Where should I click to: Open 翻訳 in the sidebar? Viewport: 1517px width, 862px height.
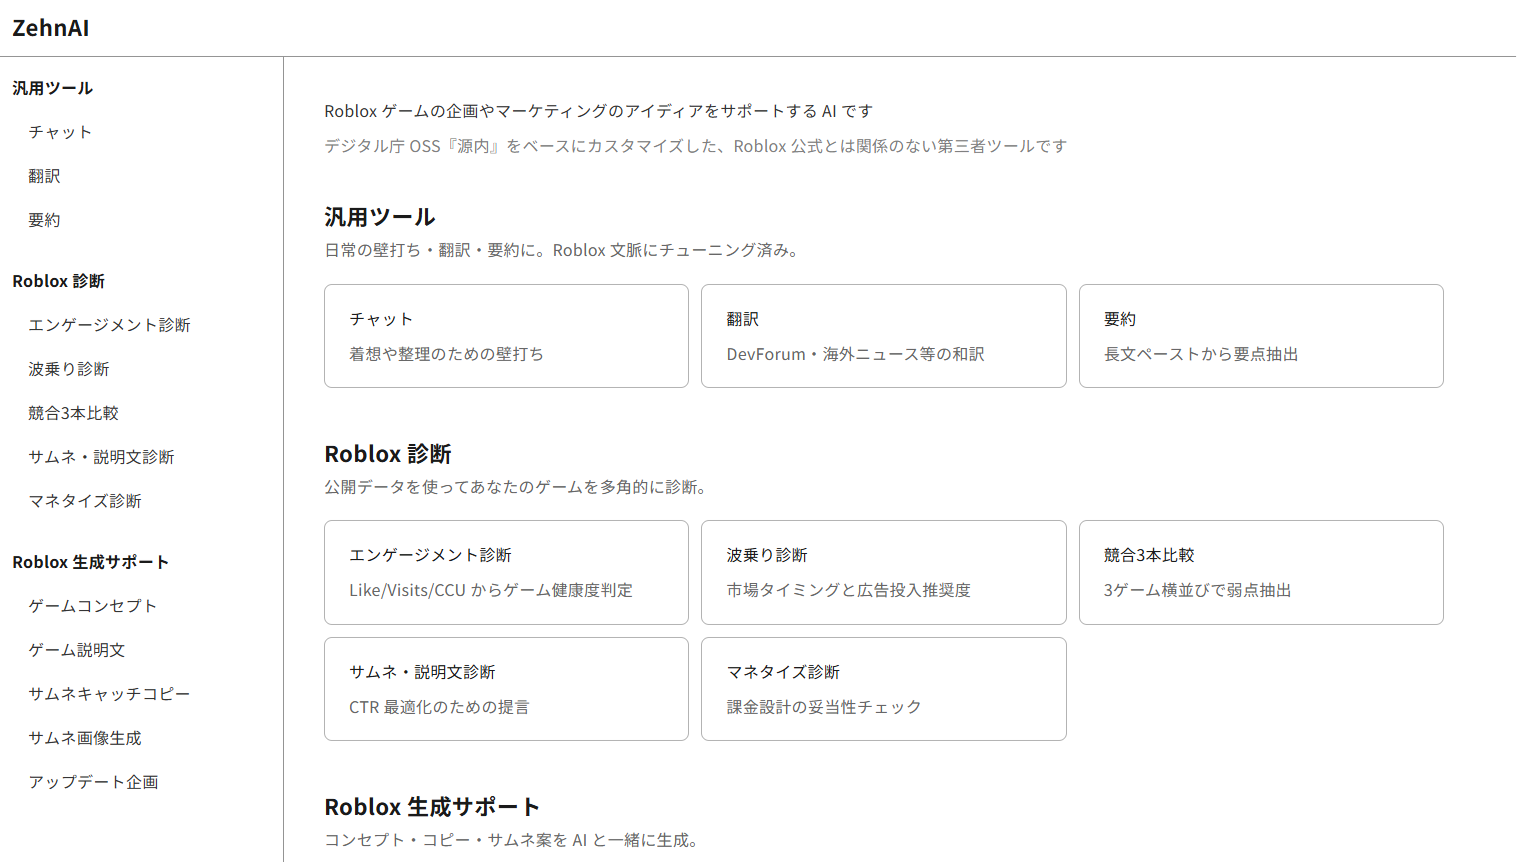44,176
